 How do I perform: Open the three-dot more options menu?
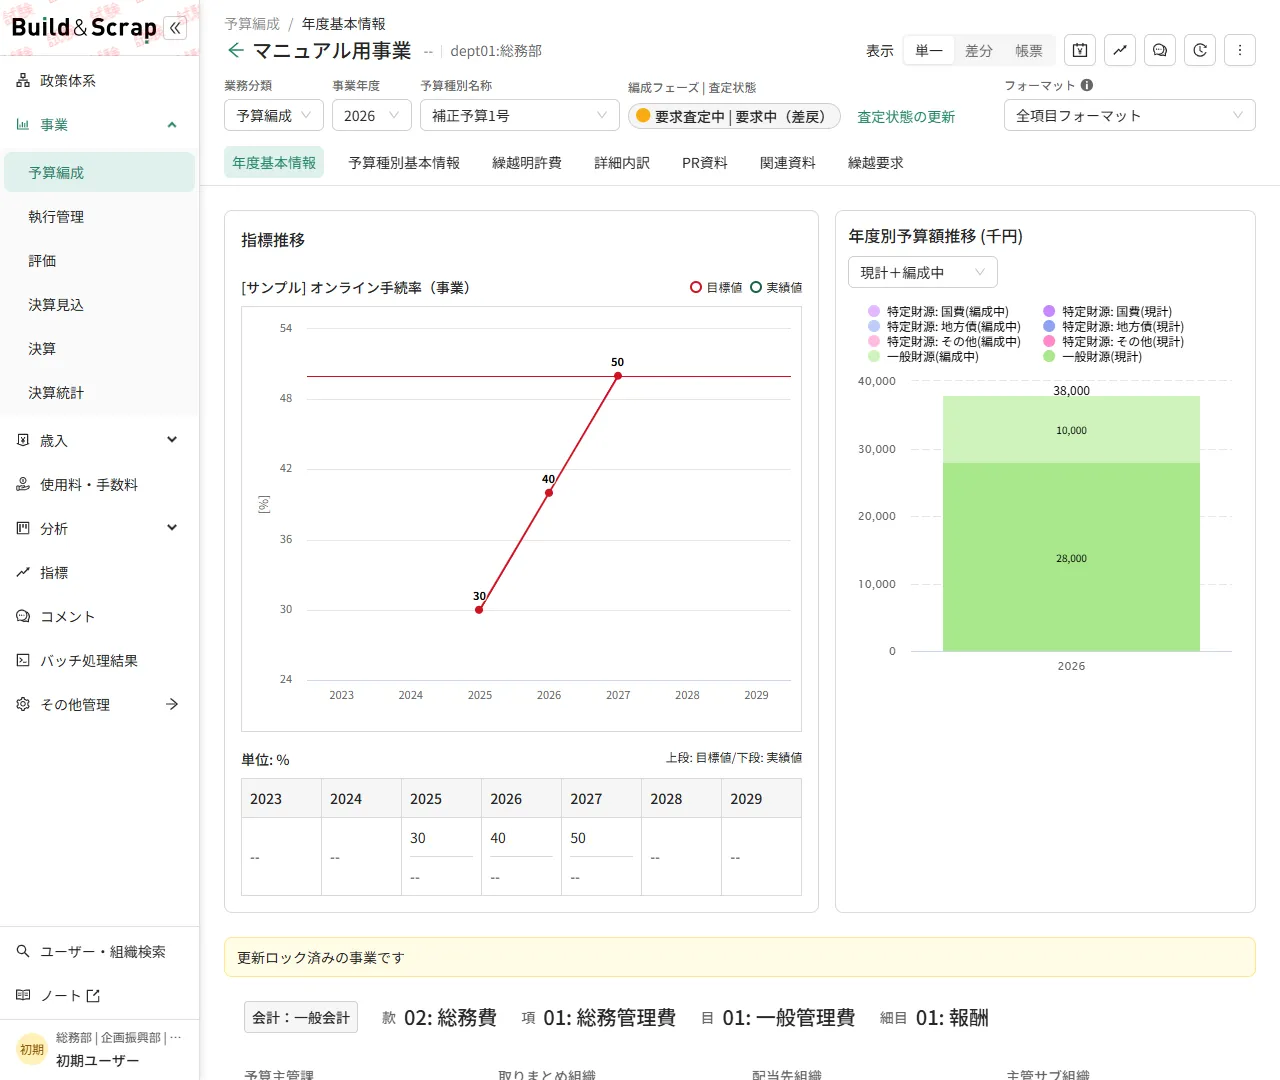1240,50
